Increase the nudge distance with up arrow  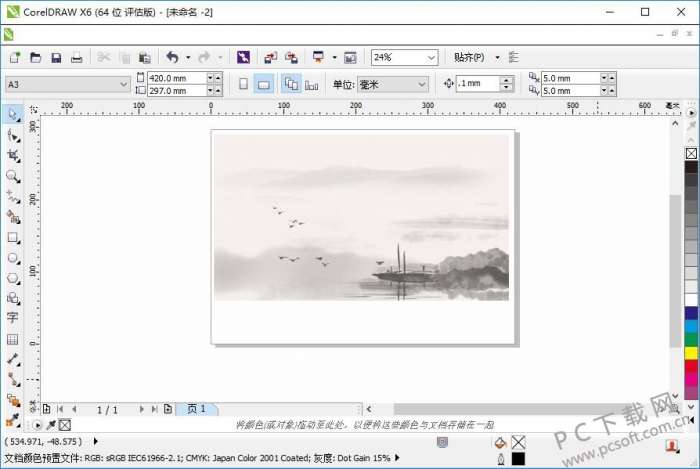pos(506,80)
